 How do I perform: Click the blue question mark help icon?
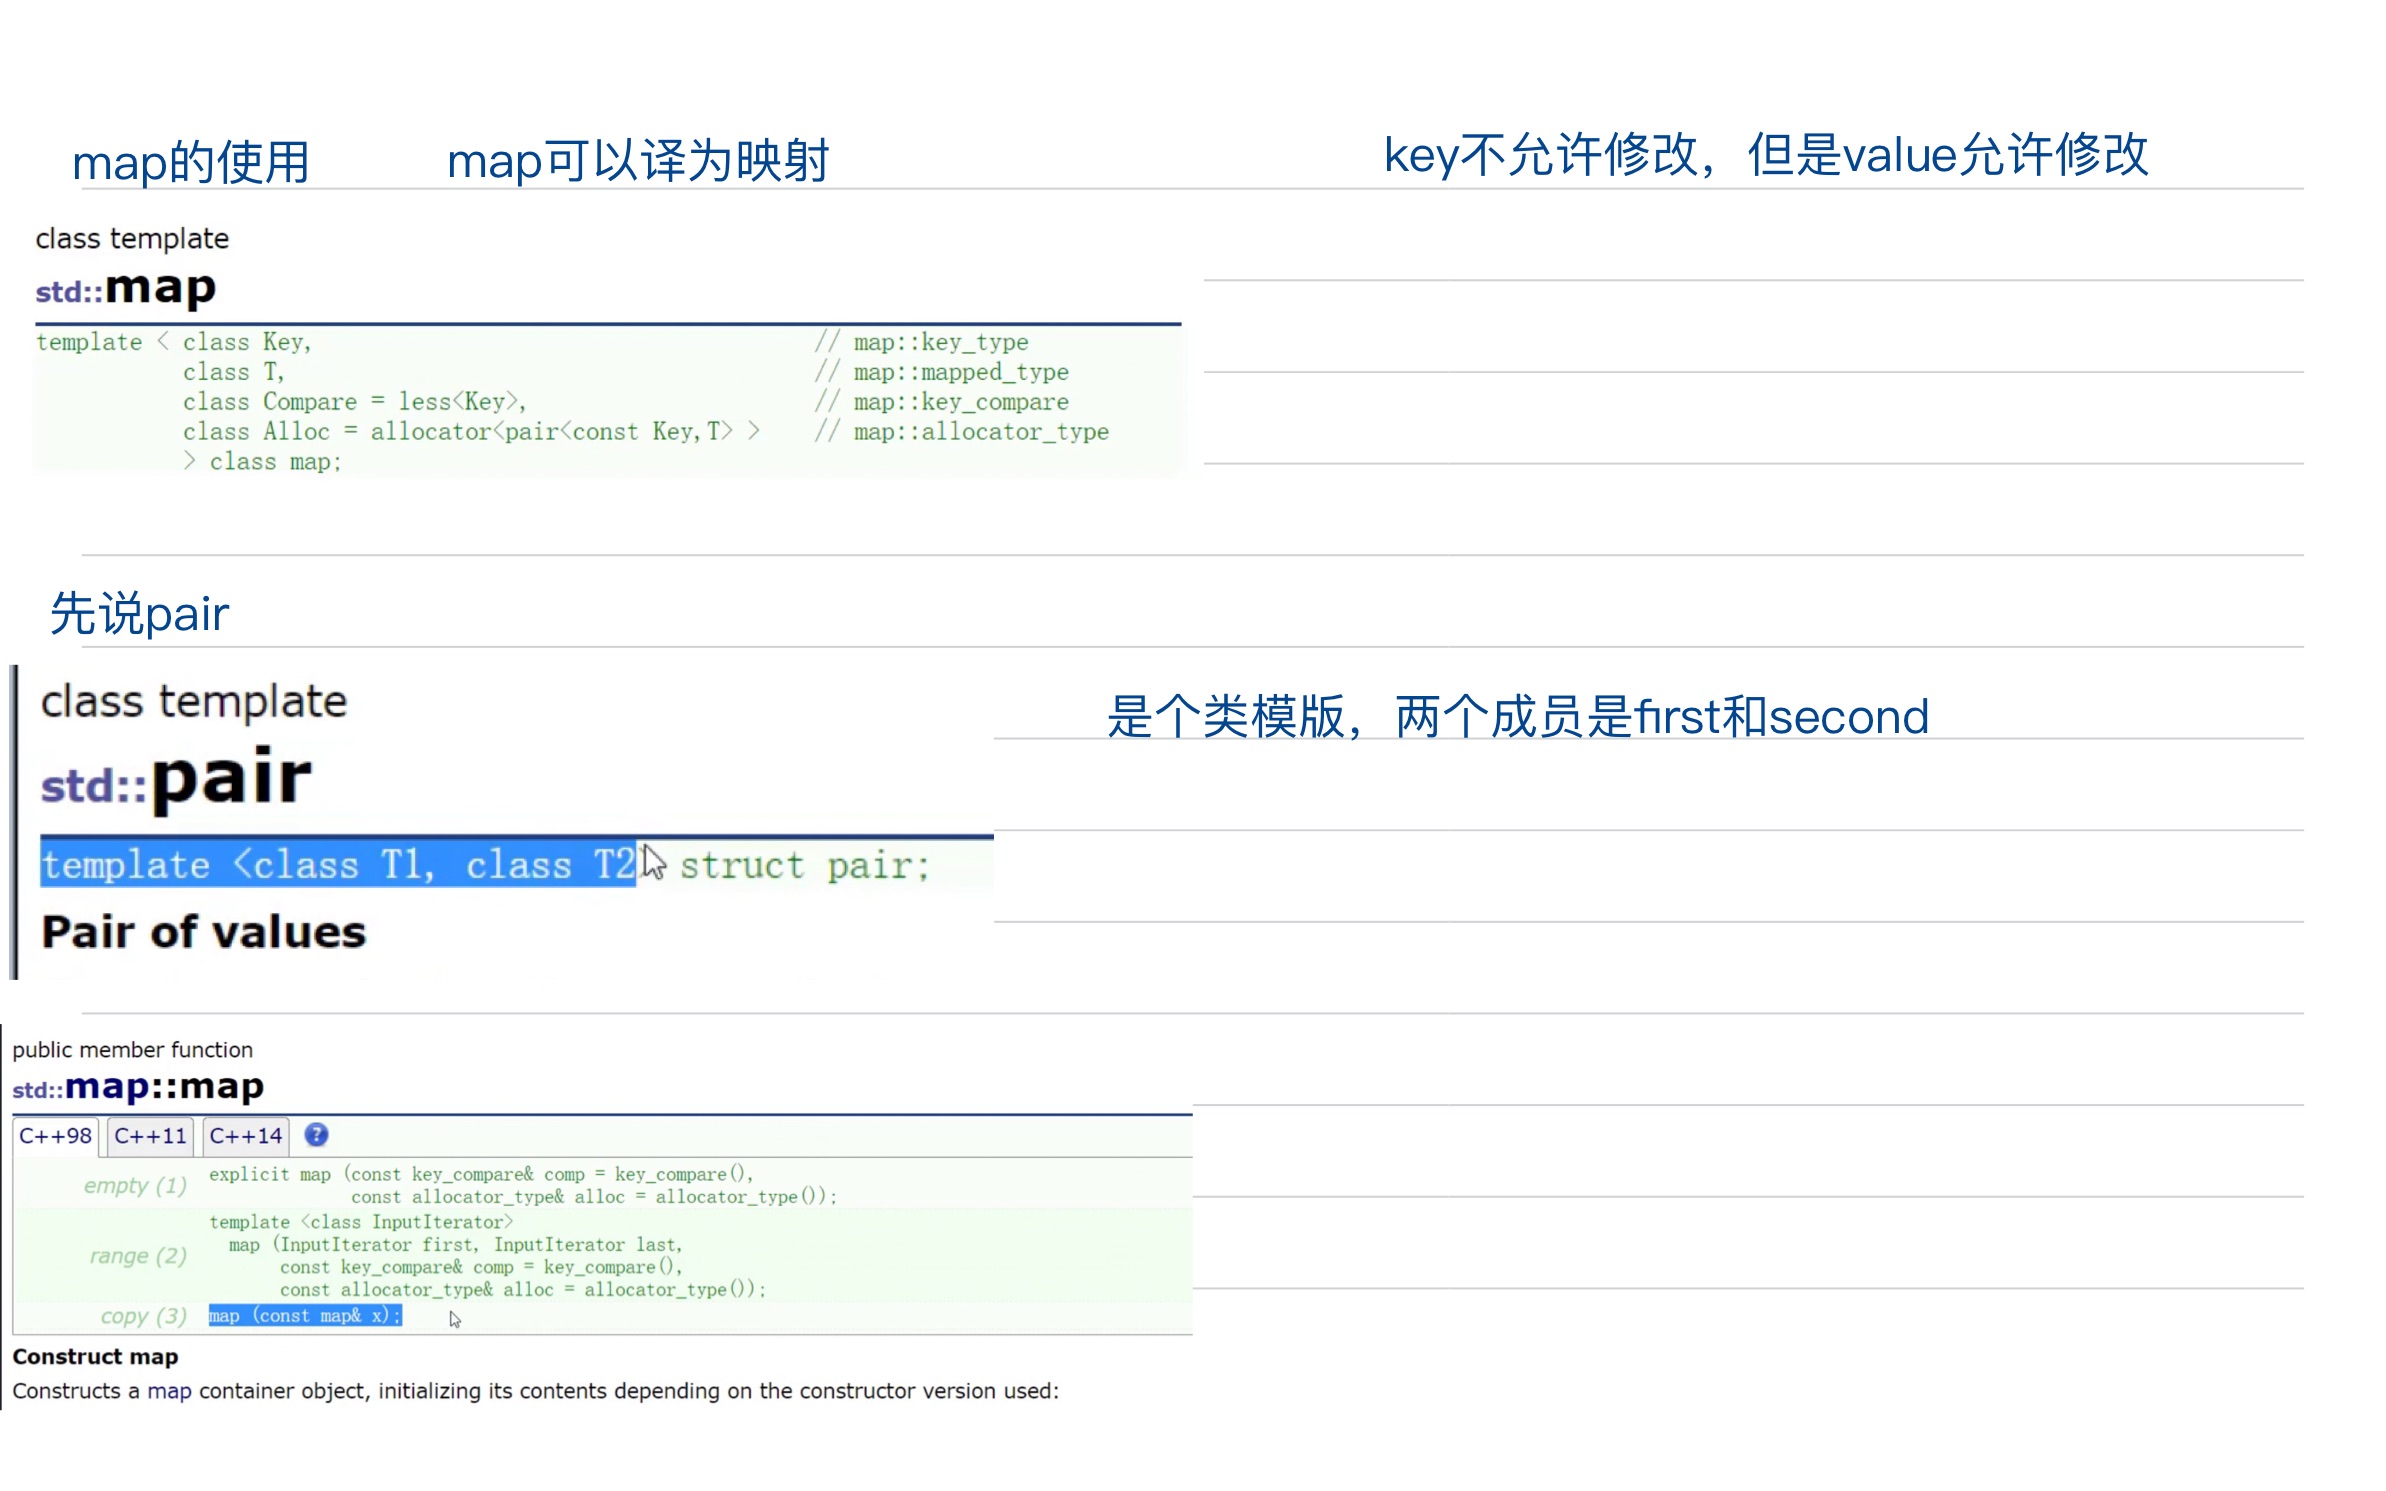tap(316, 1135)
